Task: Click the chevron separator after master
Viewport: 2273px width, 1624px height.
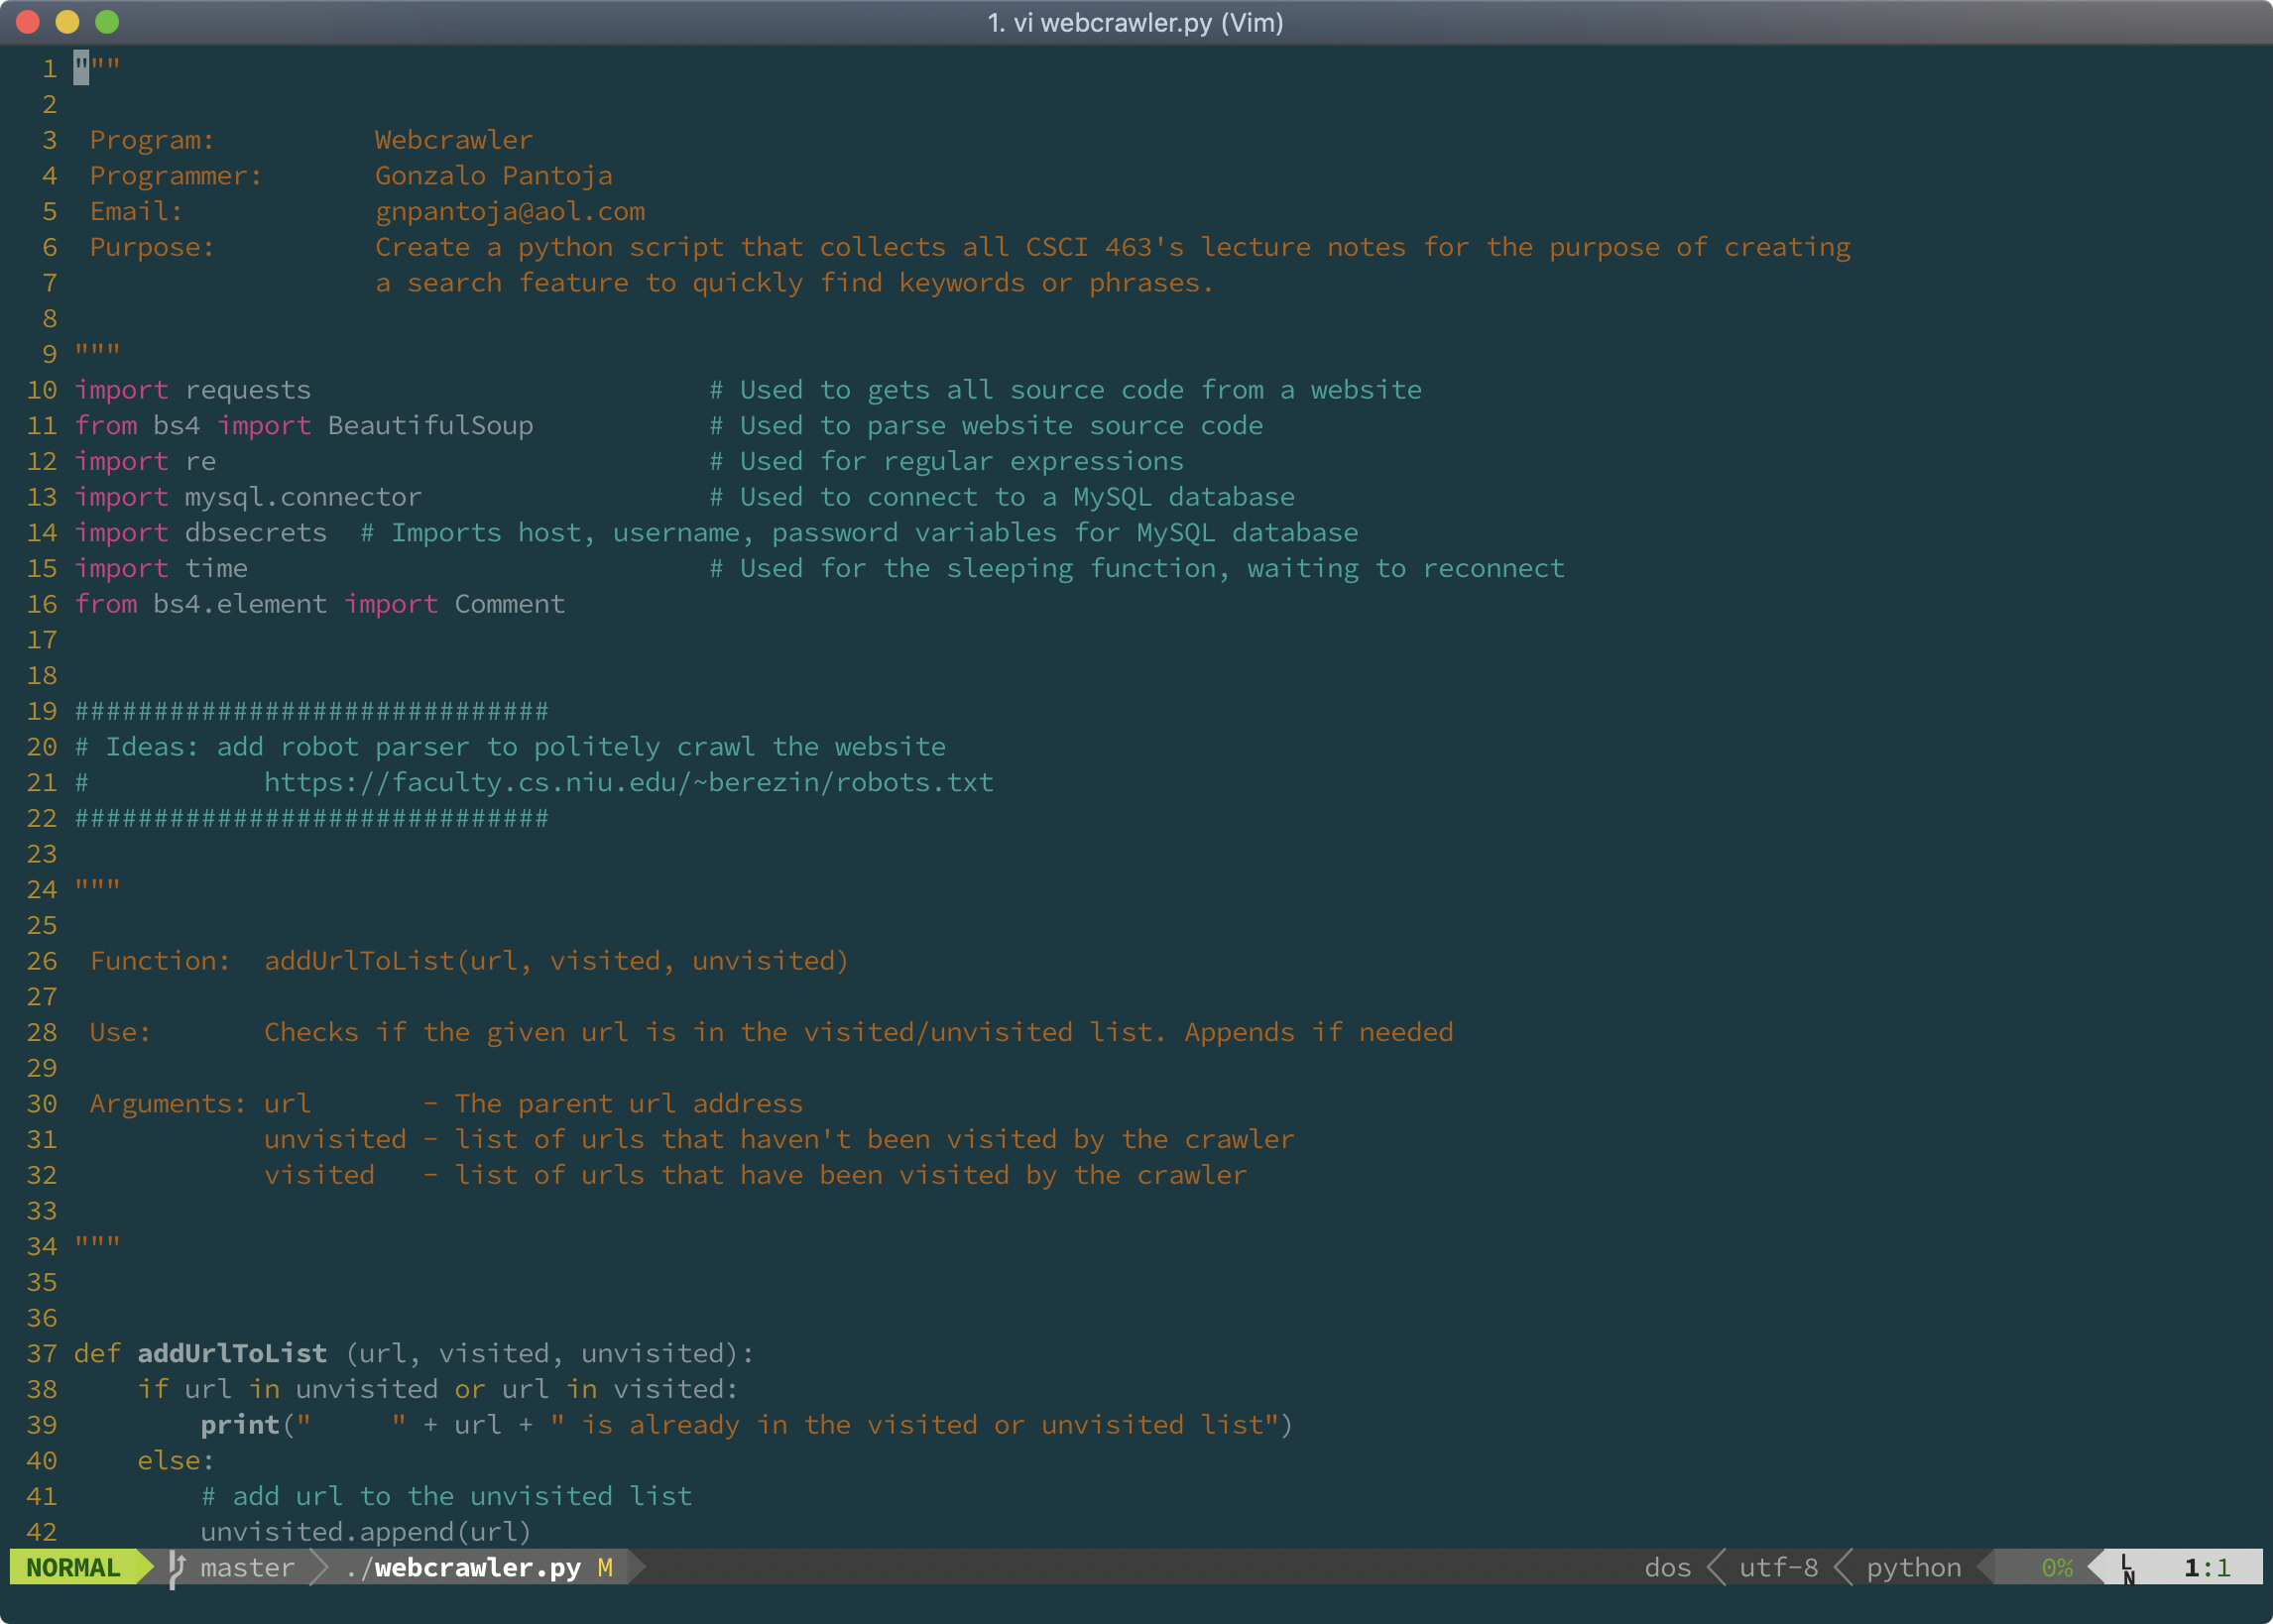Action: (x=320, y=1567)
